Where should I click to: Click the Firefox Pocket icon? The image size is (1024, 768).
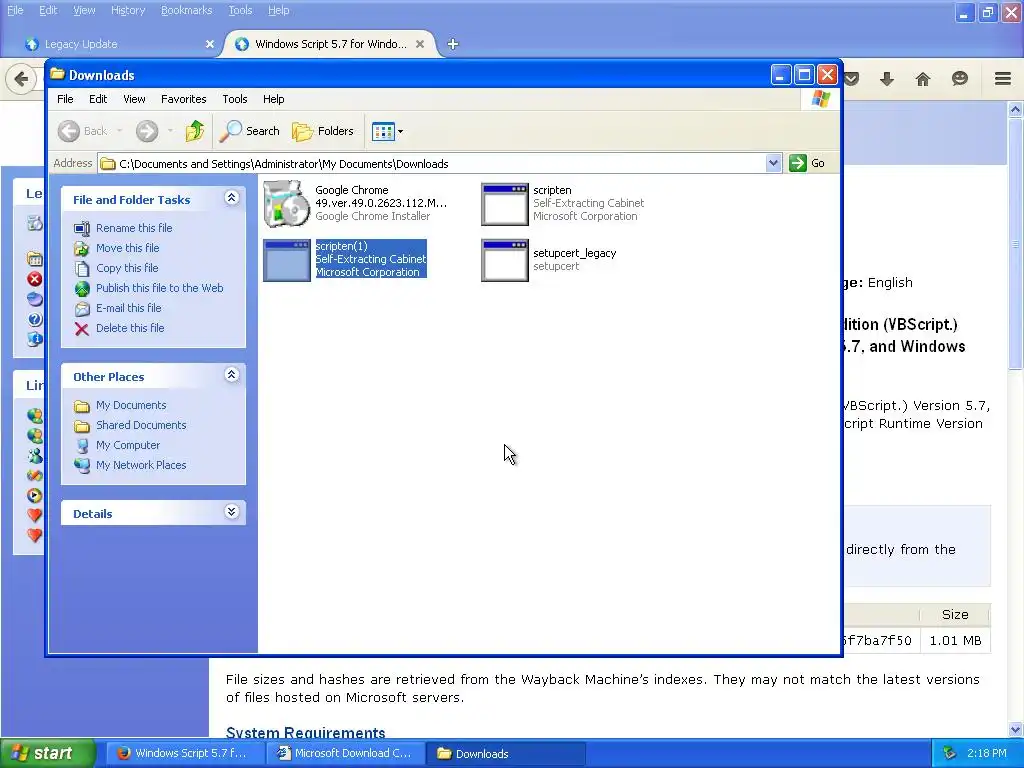coord(851,79)
